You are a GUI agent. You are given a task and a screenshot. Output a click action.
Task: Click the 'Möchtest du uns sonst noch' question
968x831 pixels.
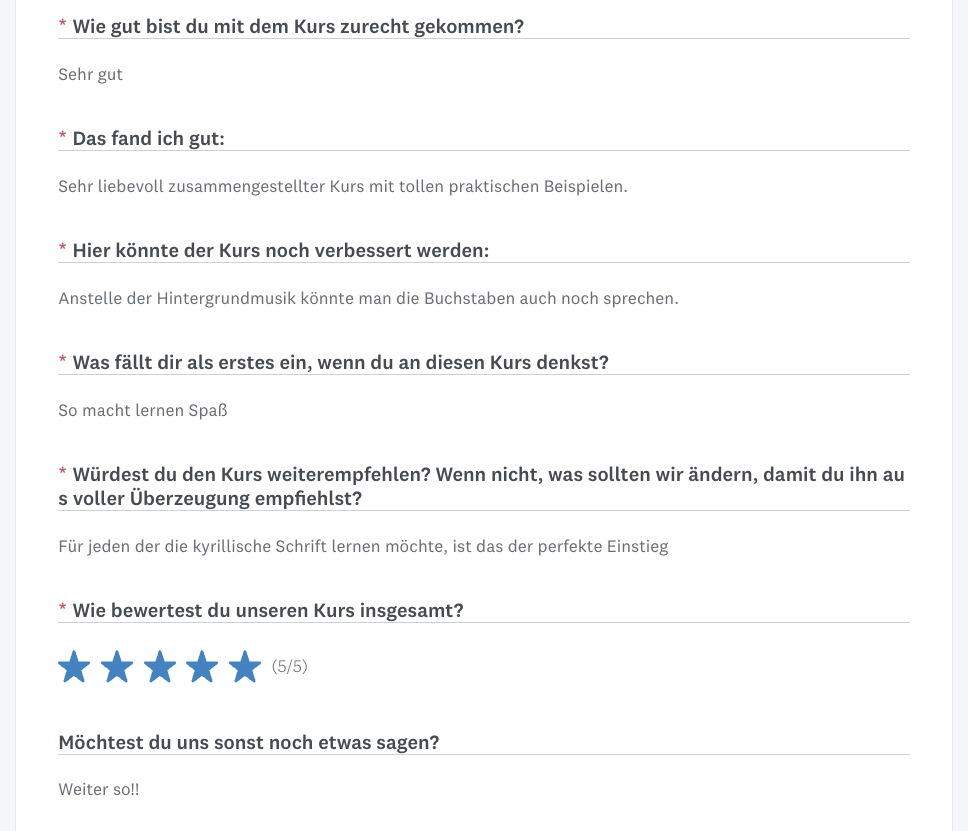click(x=249, y=742)
